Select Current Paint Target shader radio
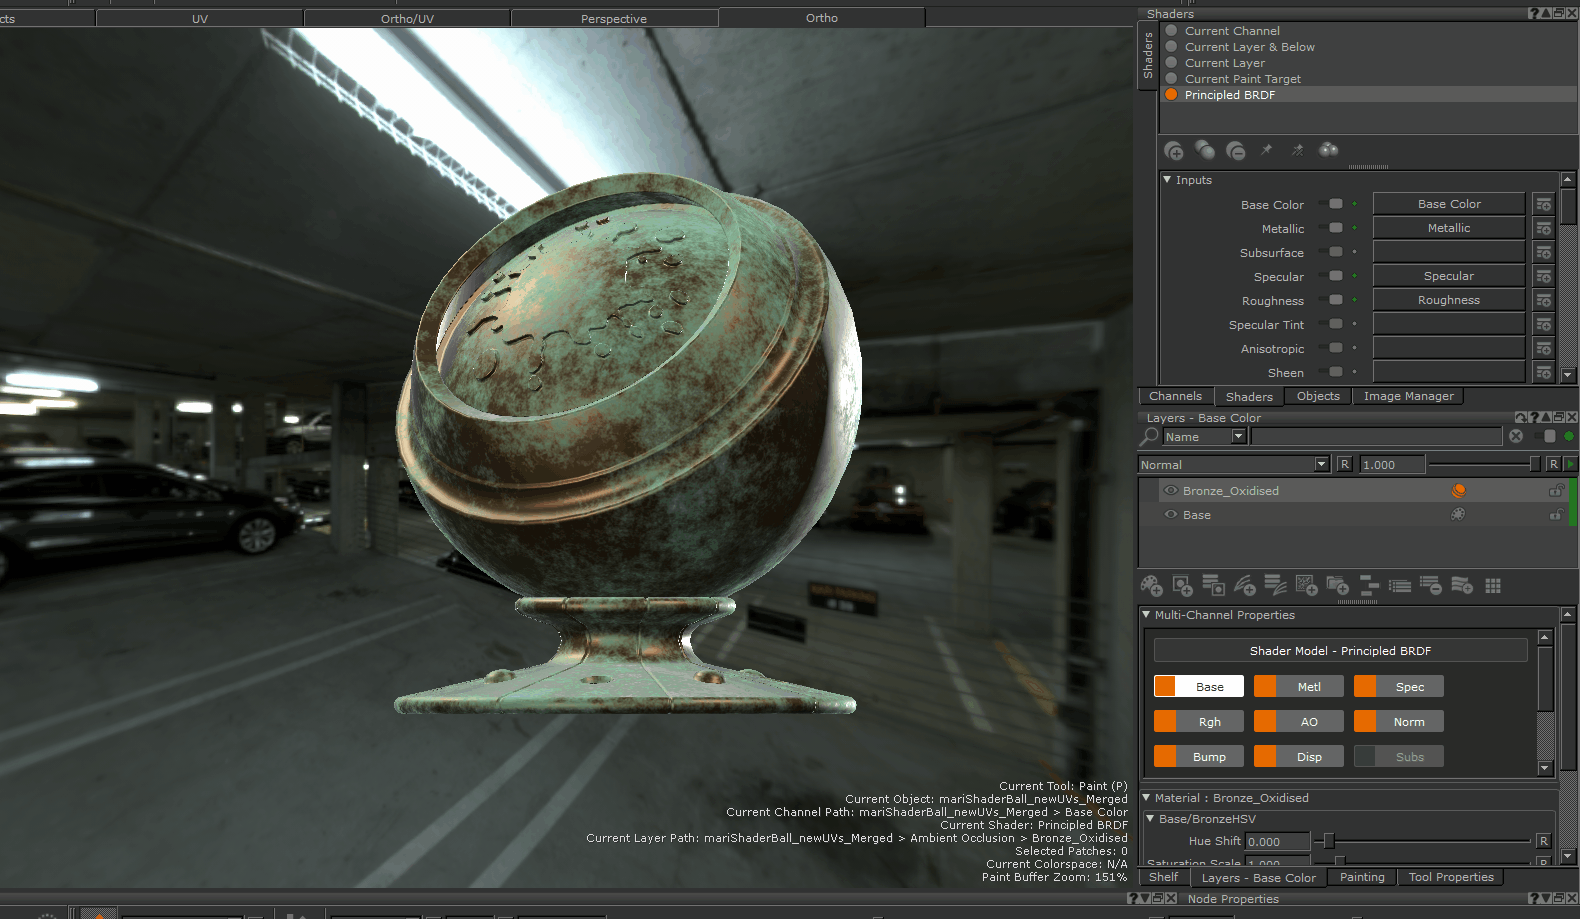Image resolution: width=1580 pixels, height=919 pixels. pos(1171,79)
